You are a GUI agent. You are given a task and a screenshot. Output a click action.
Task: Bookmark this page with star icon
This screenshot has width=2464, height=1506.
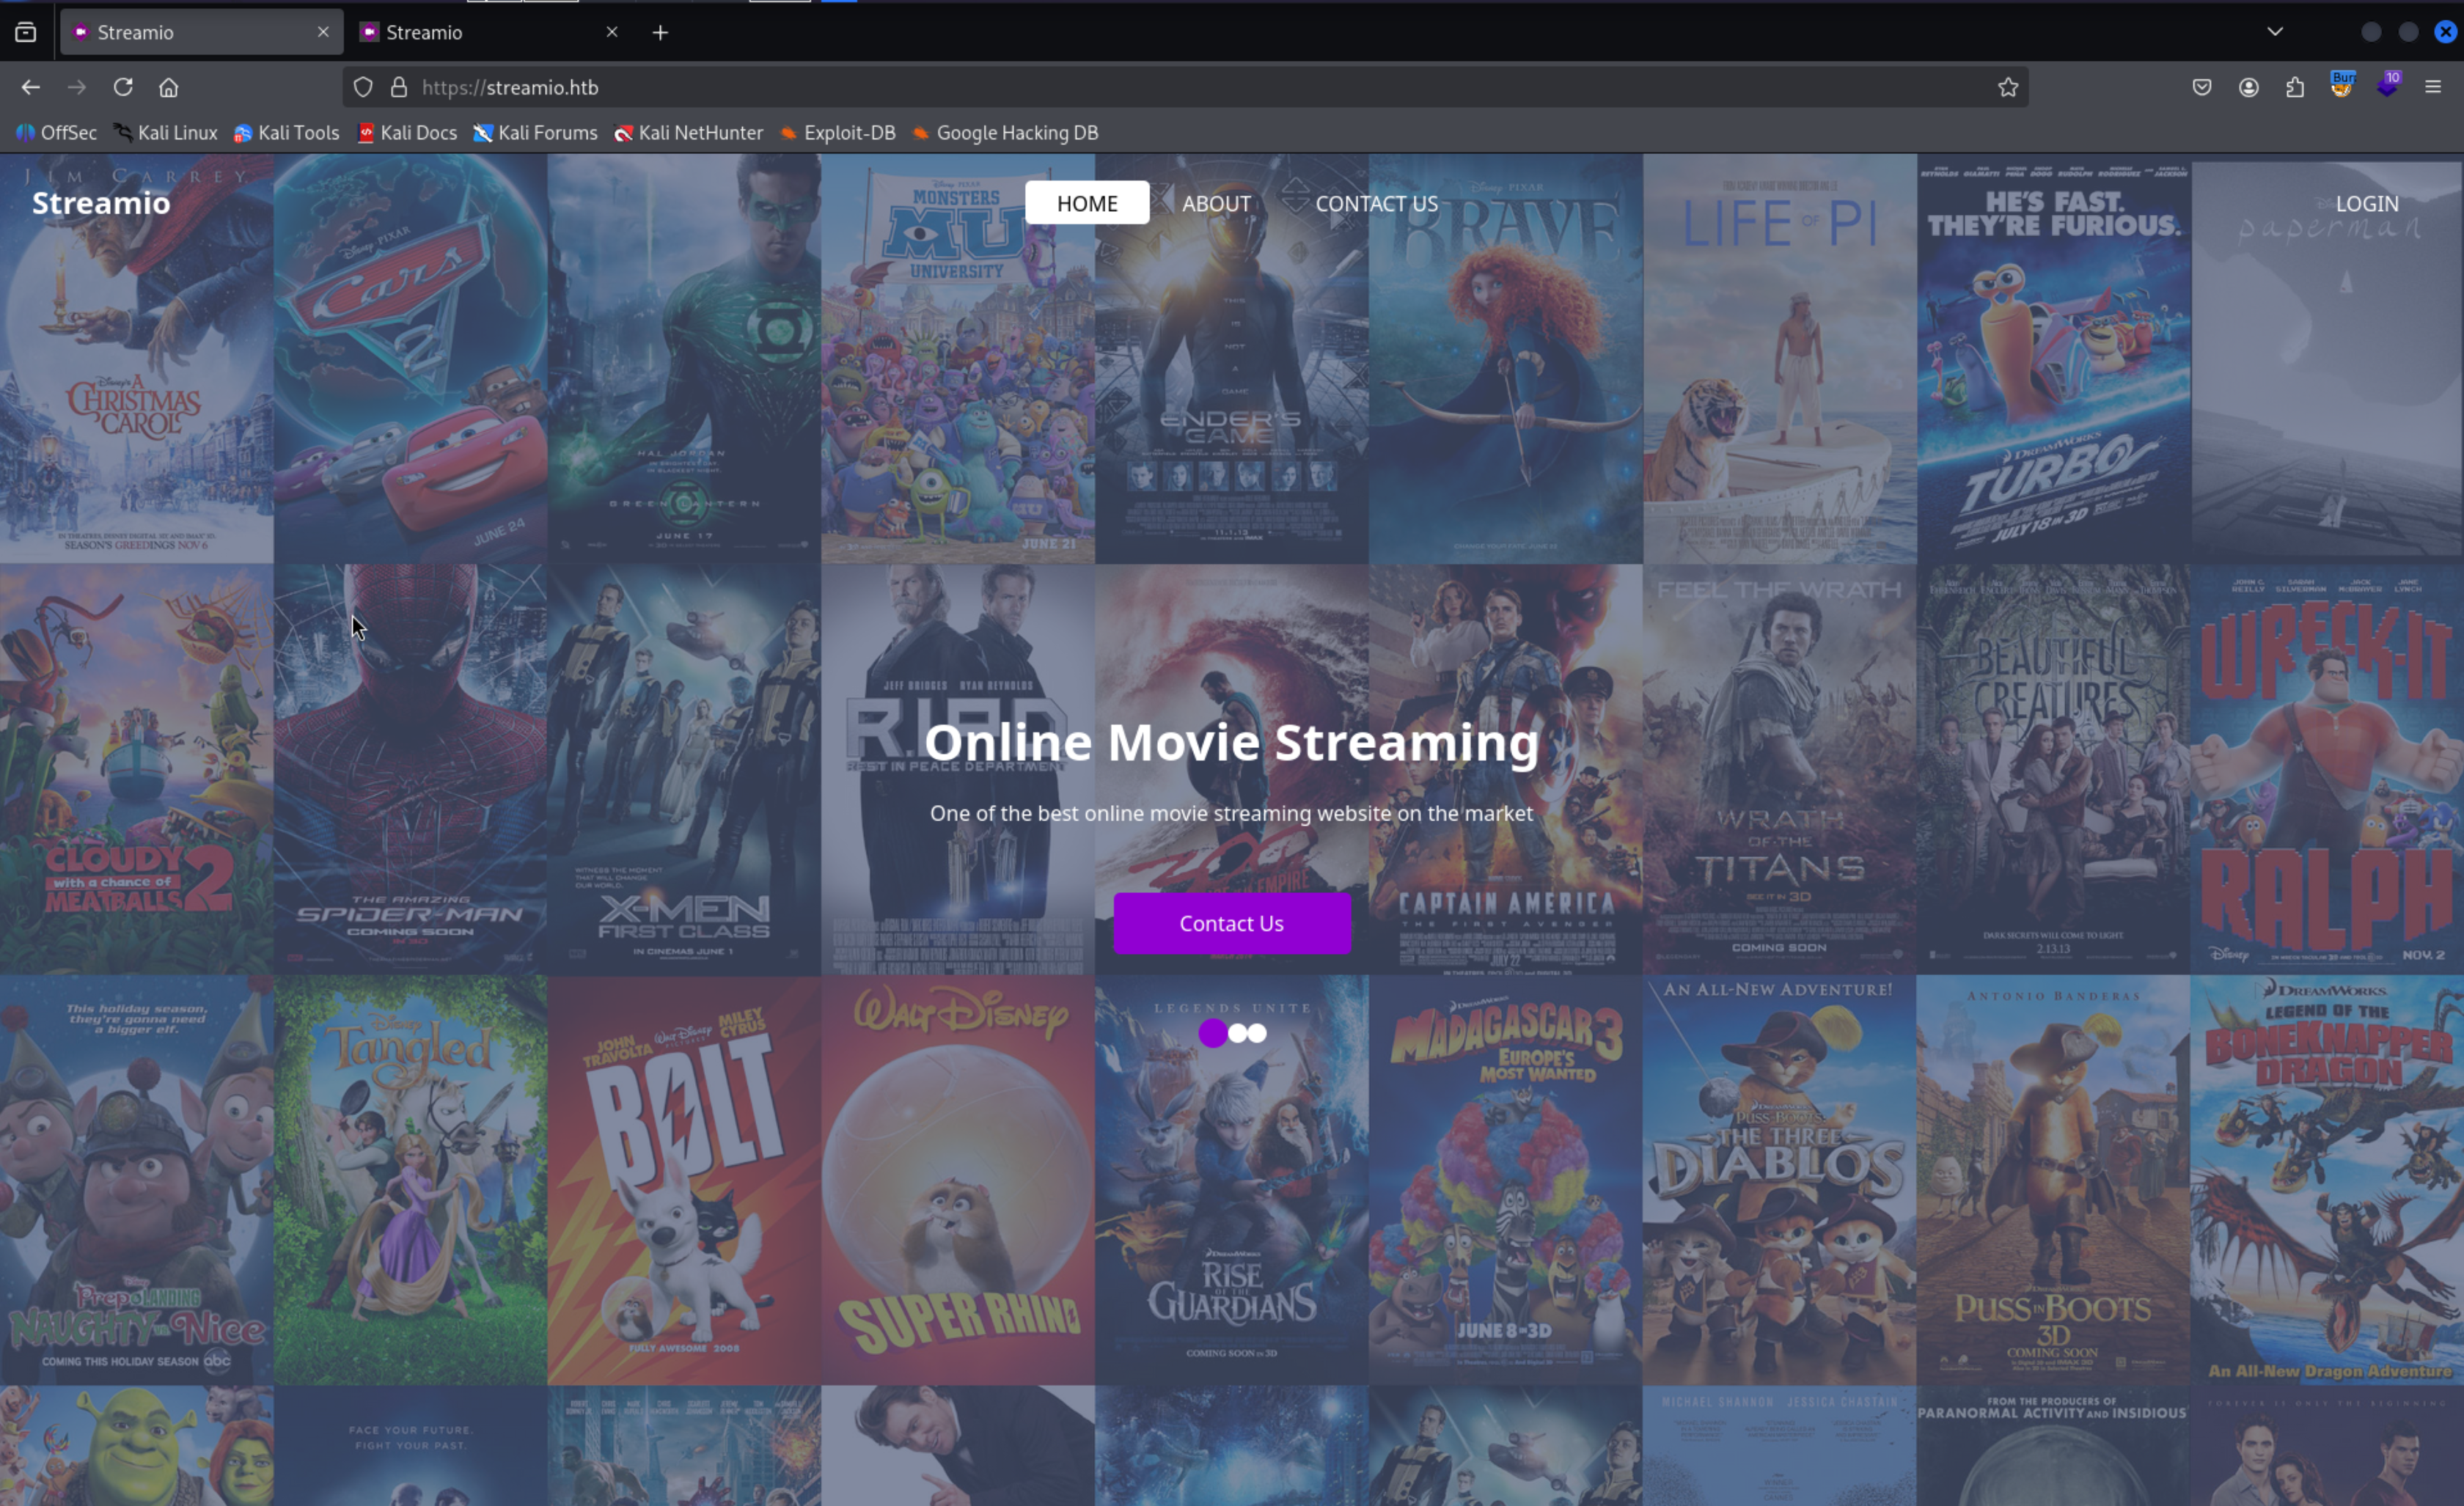2007,87
